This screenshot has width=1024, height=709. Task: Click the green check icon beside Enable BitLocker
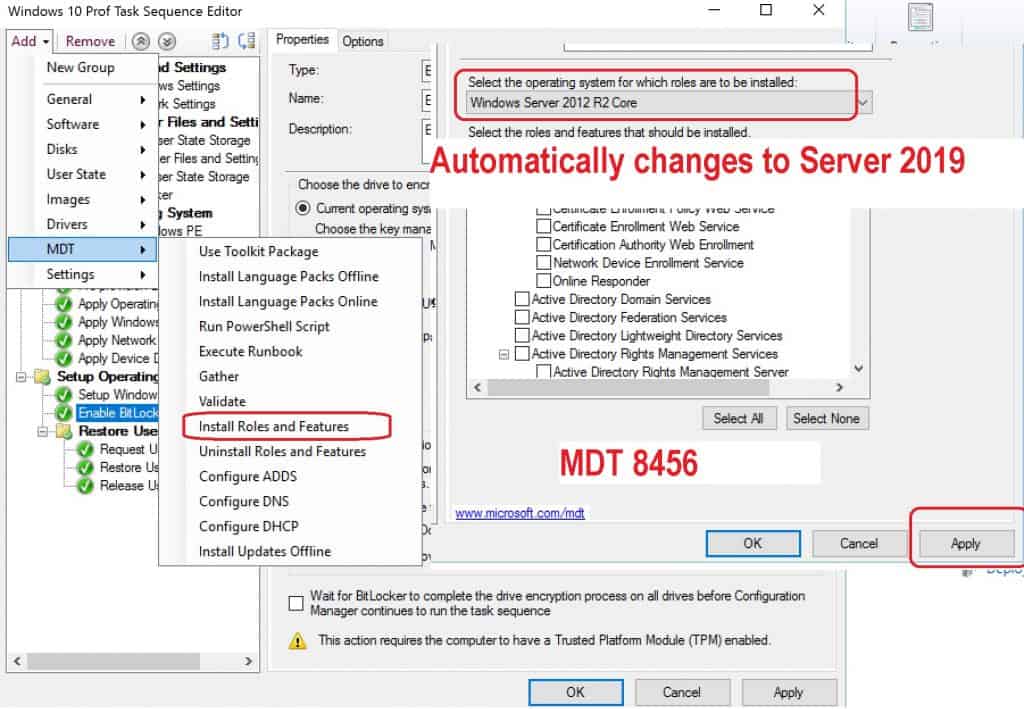63,413
